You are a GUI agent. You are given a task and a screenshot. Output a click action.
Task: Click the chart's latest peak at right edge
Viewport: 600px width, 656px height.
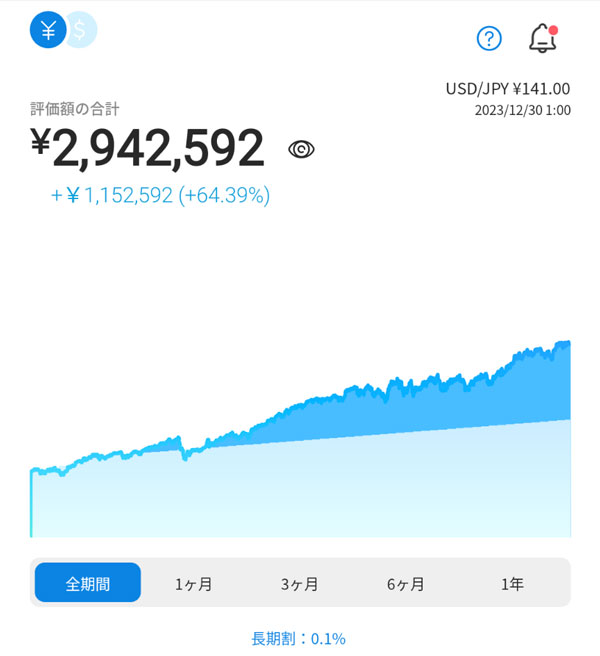coord(566,344)
